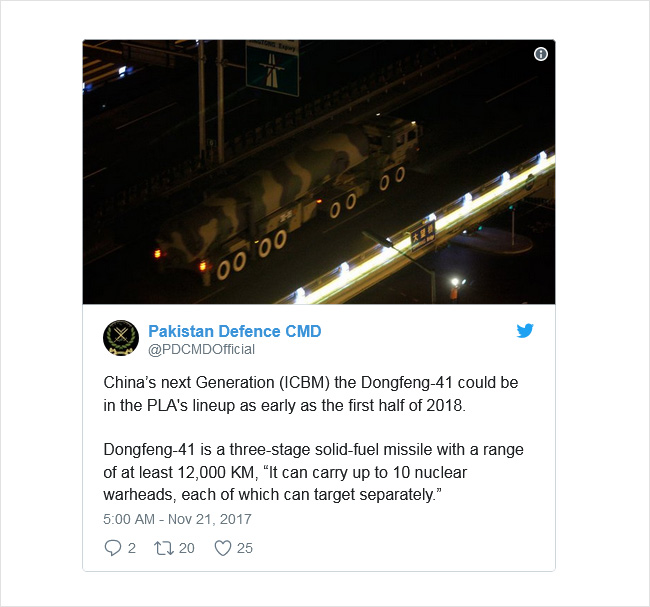Click the like count number 25
Screen dimensions: 650x607
click(x=245, y=548)
